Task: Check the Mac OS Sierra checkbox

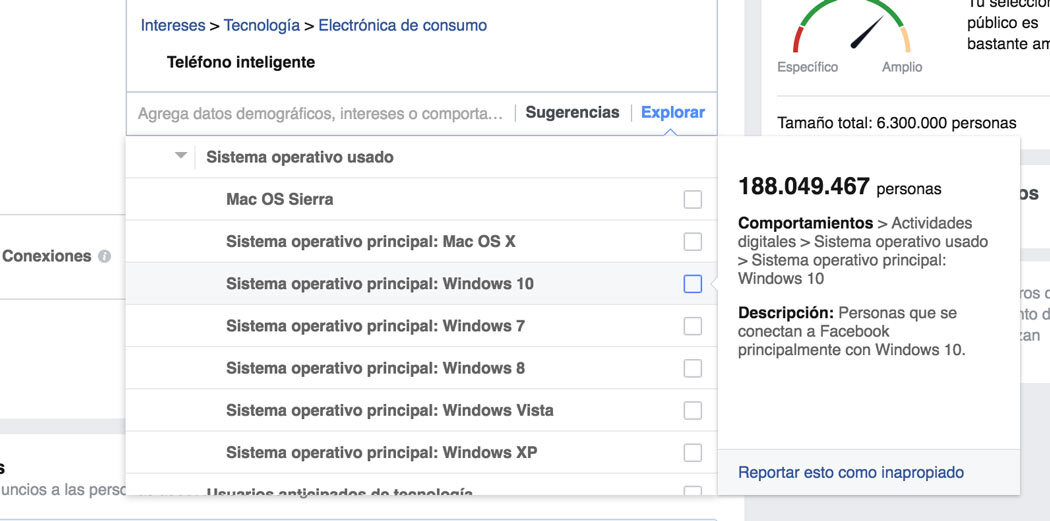Action: 692,200
